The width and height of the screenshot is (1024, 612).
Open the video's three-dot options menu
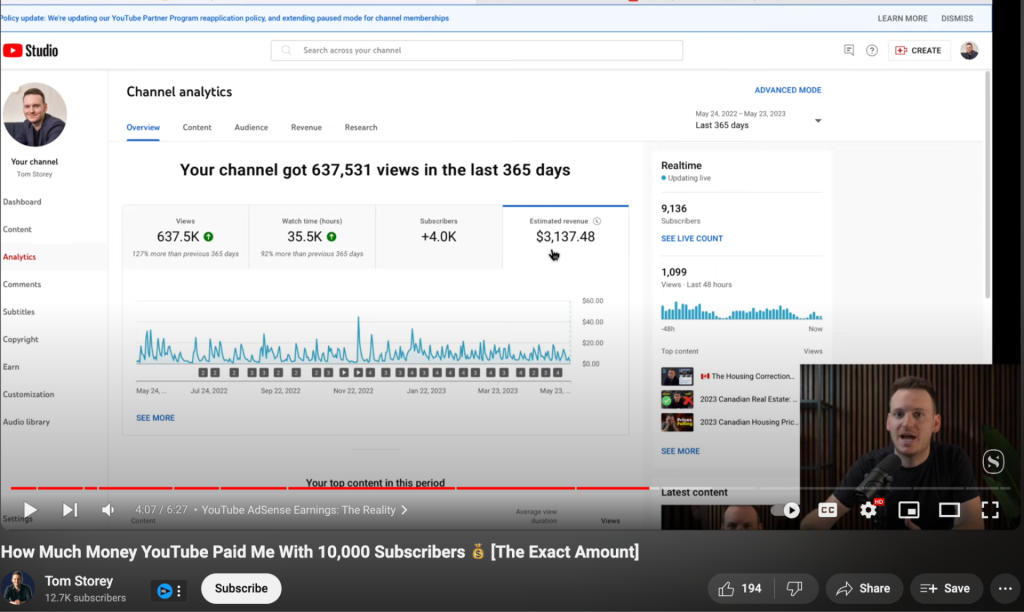1004,588
